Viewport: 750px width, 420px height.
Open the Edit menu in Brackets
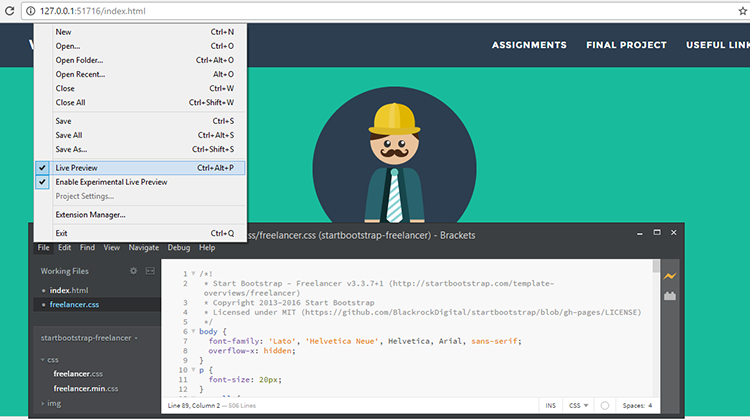tap(65, 247)
